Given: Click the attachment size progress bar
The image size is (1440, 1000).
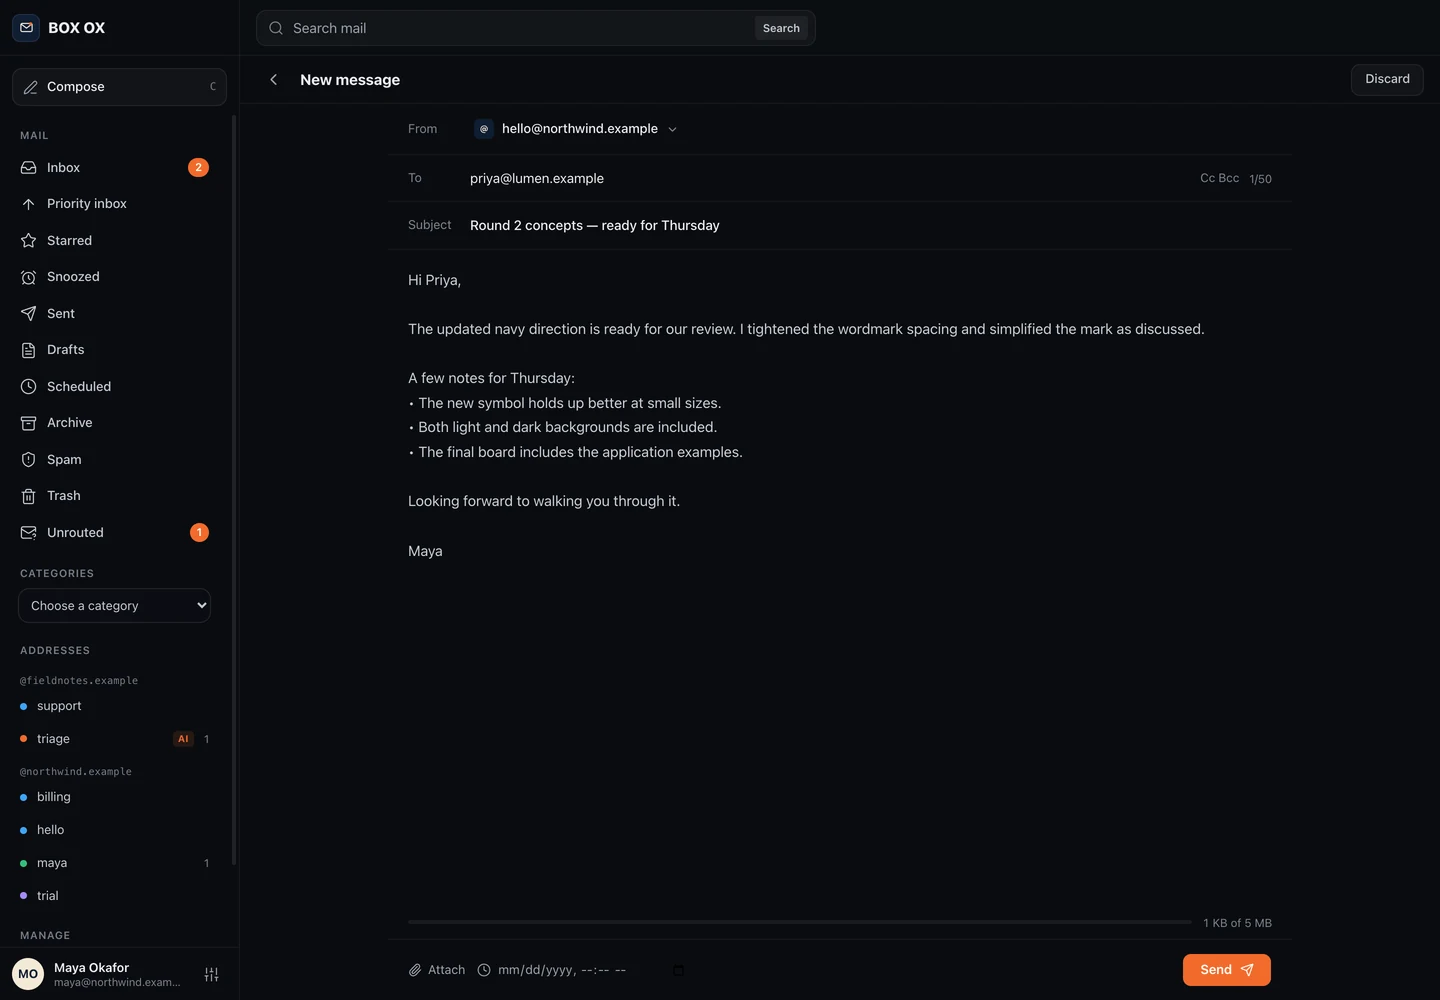Looking at the screenshot, I should click(800, 922).
